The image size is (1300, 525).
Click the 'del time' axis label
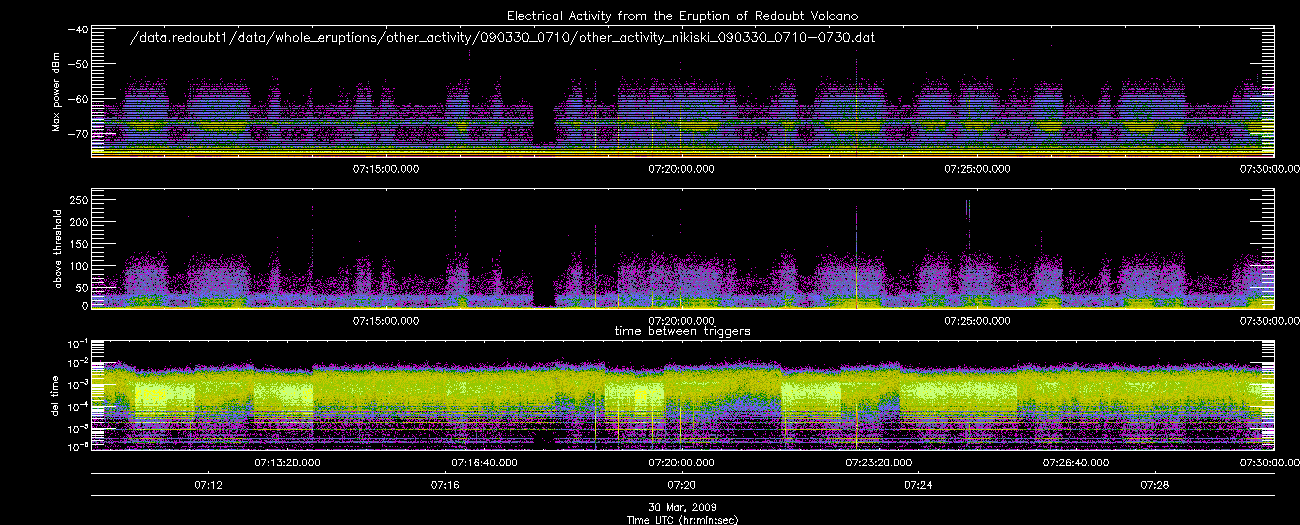(x=56, y=395)
